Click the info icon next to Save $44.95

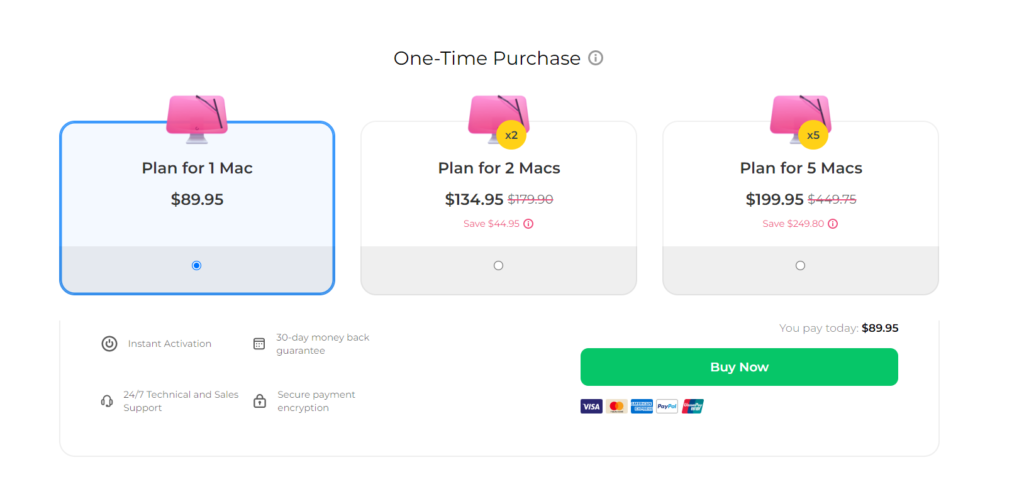(x=529, y=224)
